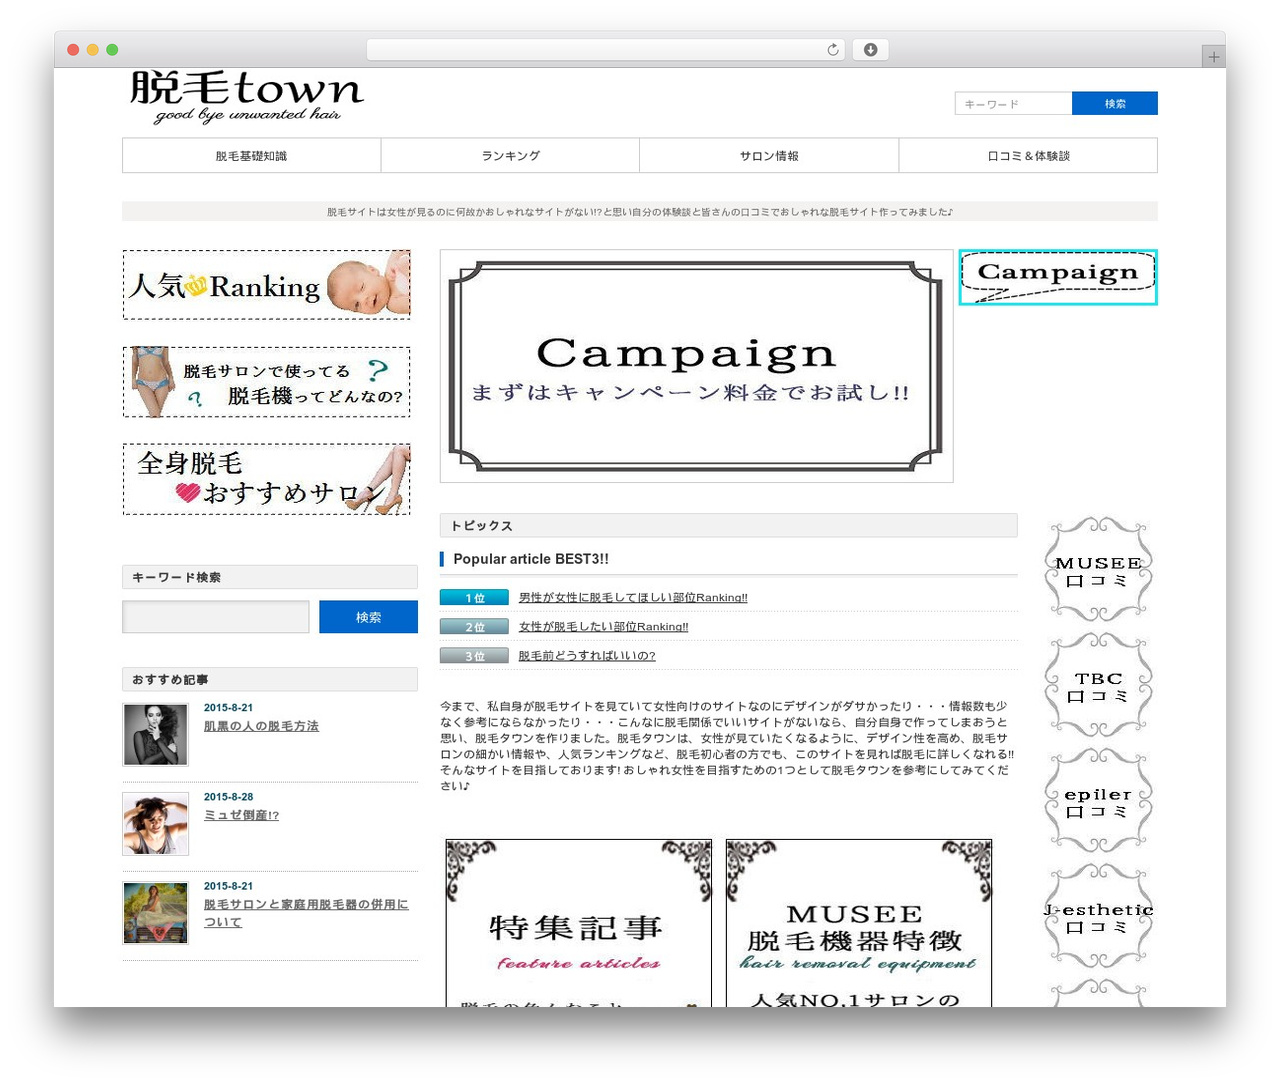
Task: Open the MUSEE 口コミ badge
Action: [x=1098, y=570]
